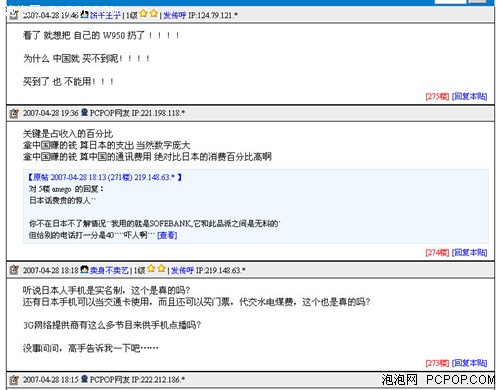Click the second gold star after 卖身不卖艺's 1级
Image resolution: width=500 pixels, height=390 pixels.
pos(161,268)
